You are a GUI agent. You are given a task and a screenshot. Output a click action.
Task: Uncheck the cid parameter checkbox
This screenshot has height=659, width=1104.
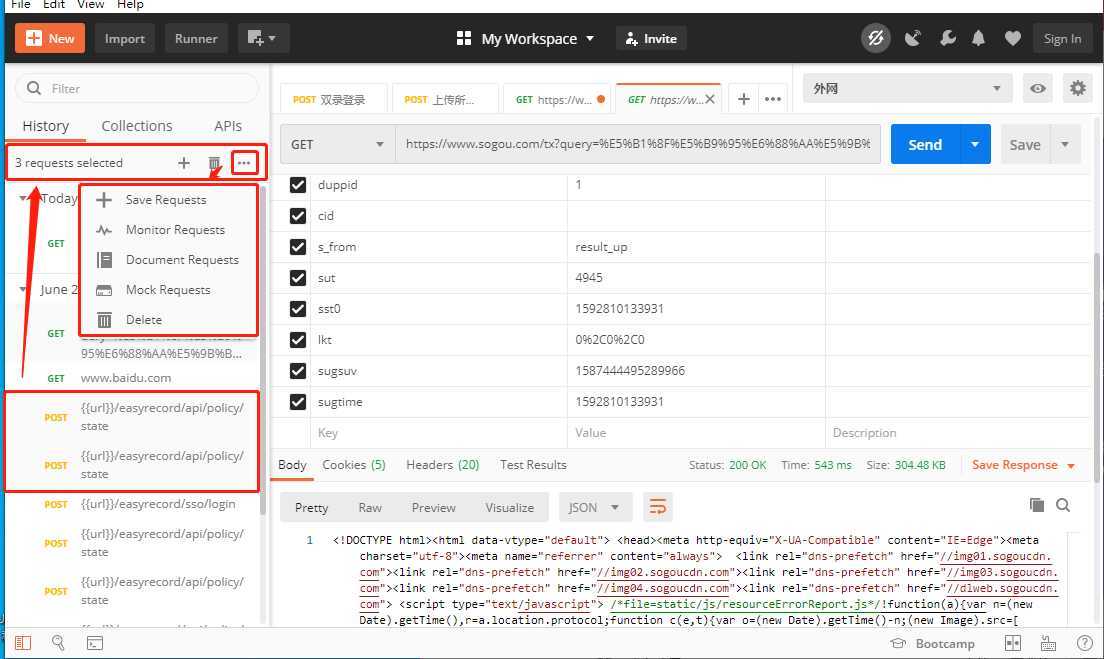[298, 215]
